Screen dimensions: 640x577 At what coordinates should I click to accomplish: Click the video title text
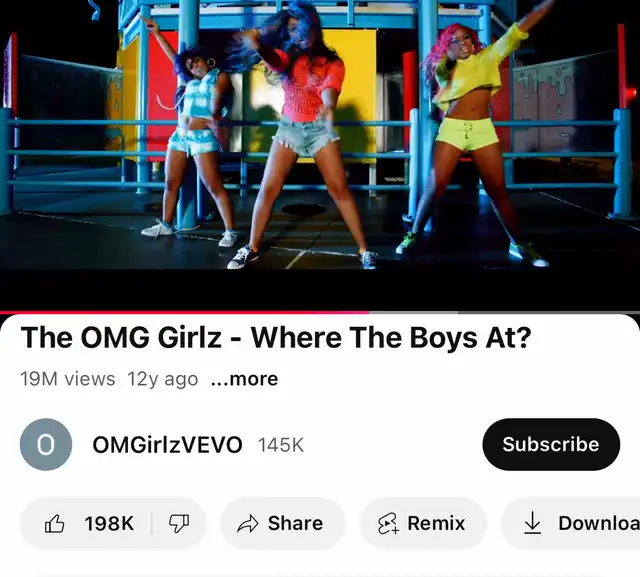pyautogui.click(x=276, y=338)
